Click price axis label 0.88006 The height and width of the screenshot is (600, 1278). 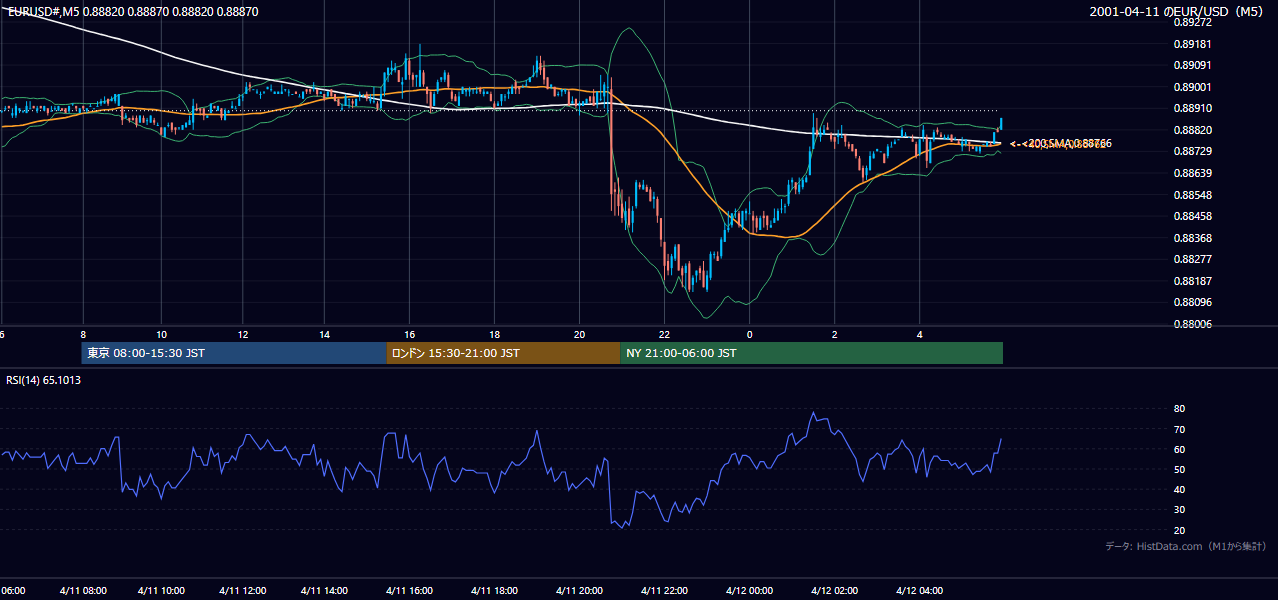click(x=1192, y=324)
